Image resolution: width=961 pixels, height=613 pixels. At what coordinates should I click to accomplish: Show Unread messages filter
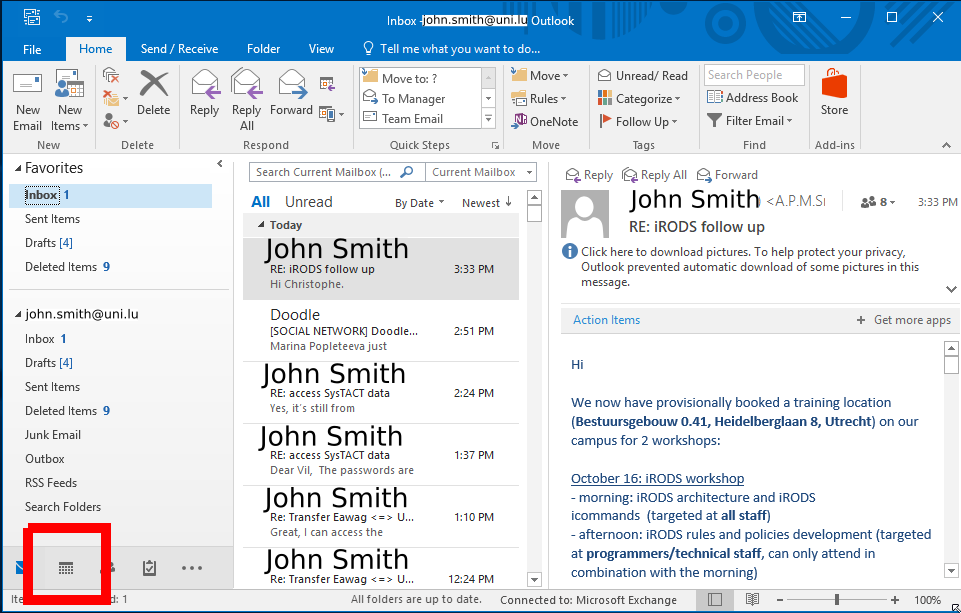click(308, 202)
